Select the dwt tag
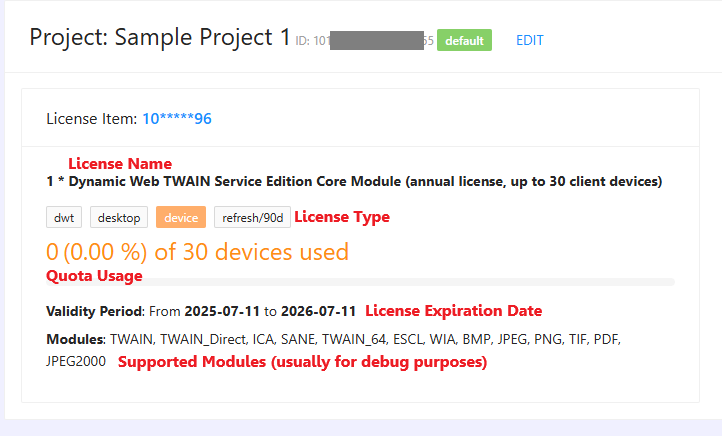 tap(64, 217)
